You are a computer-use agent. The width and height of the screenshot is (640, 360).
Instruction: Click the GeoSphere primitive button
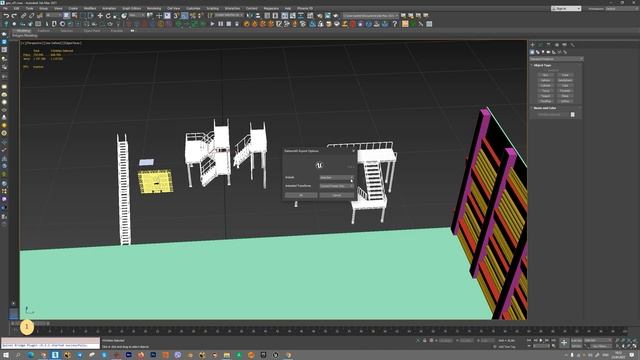coord(565,80)
